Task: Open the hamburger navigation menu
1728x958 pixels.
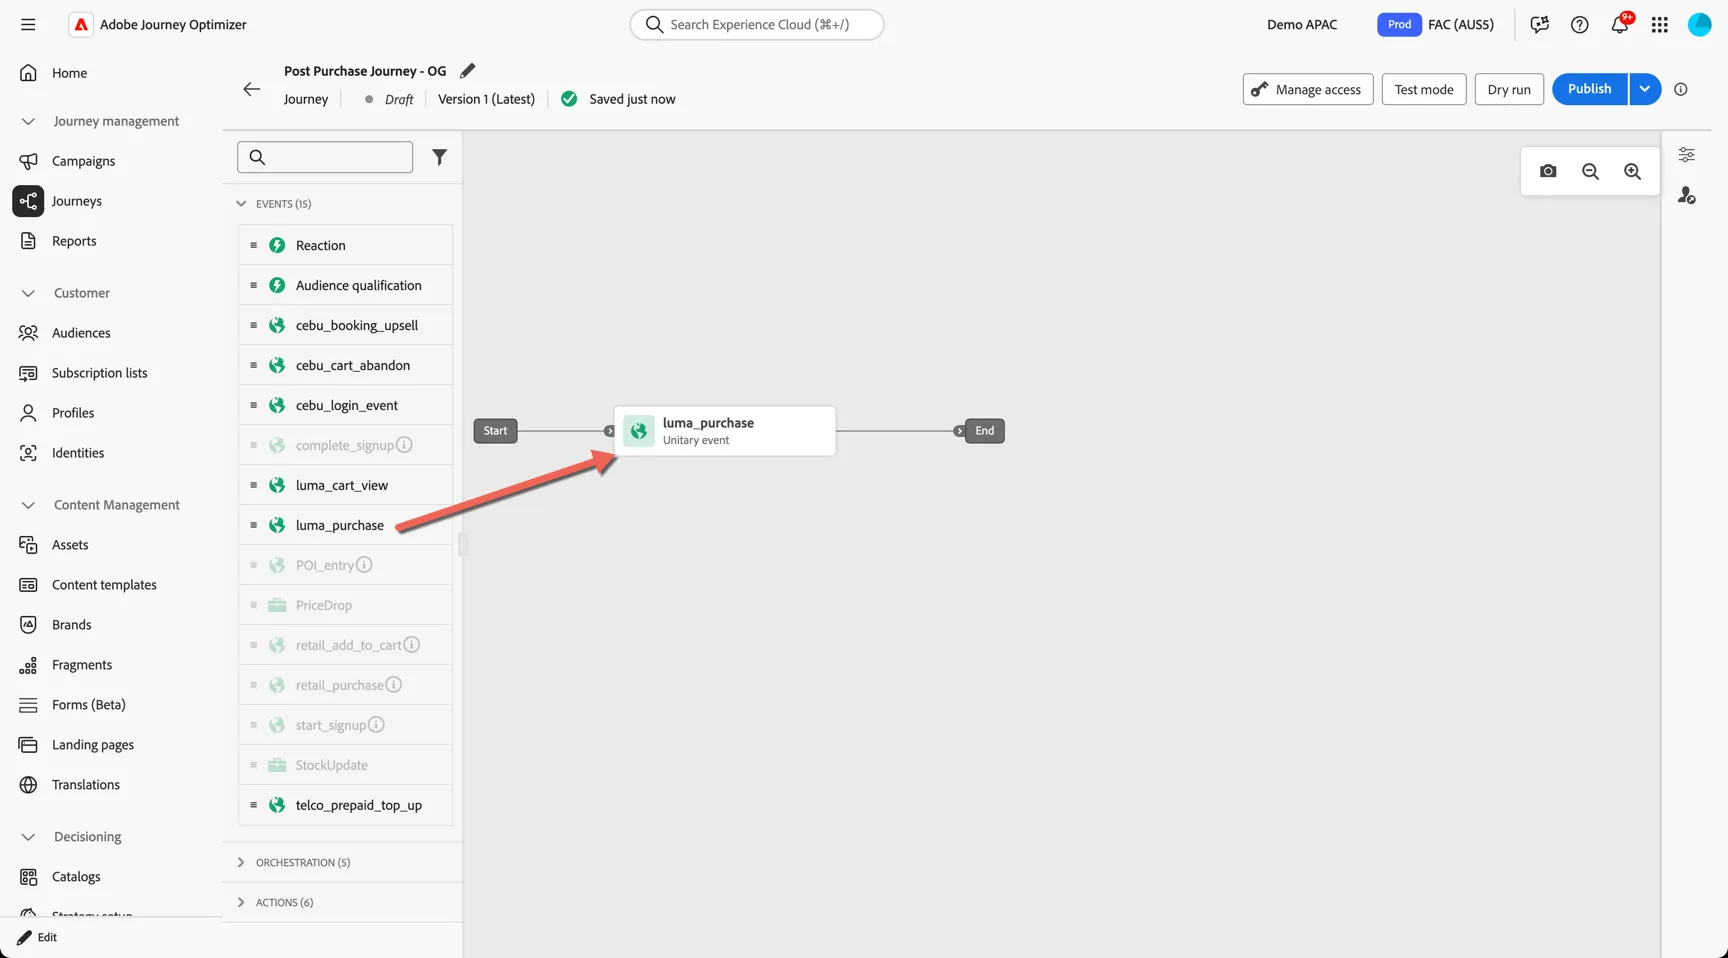Action: (x=28, y=24)
